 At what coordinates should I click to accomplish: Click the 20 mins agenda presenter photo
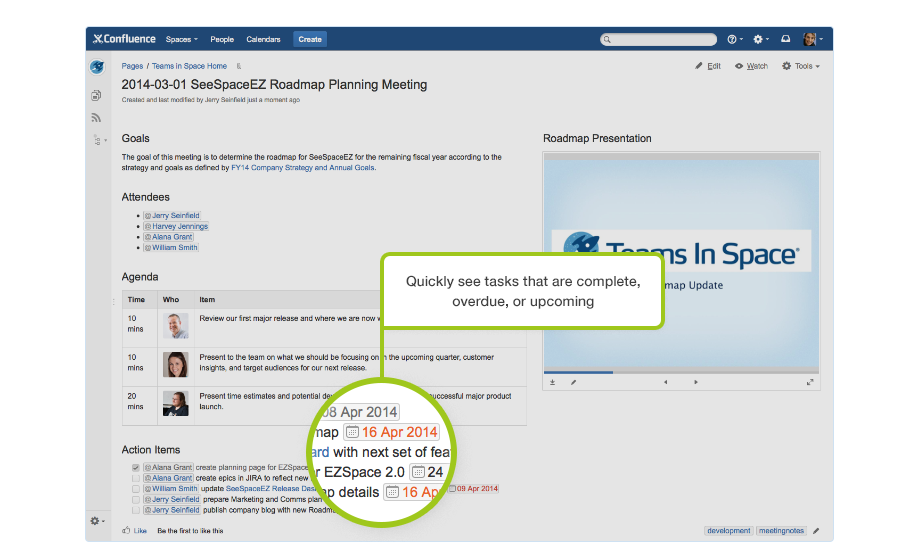(x=175, y=404)
